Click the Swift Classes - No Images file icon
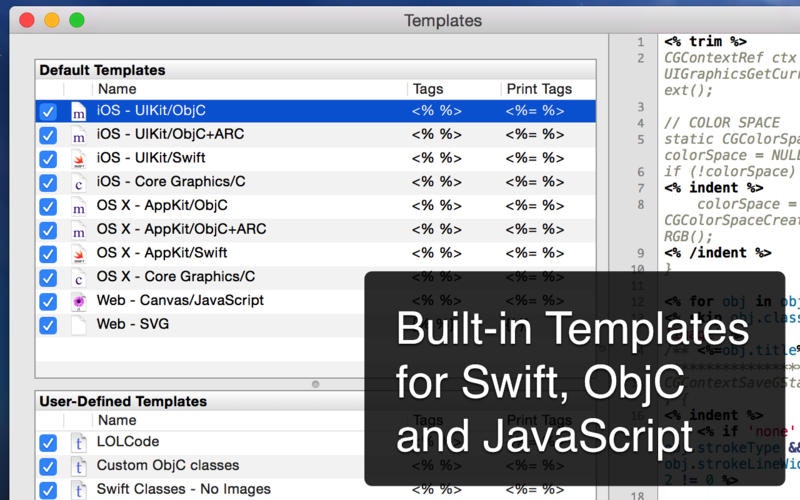This screenshot has width=800, height=500. click(79, 490)
